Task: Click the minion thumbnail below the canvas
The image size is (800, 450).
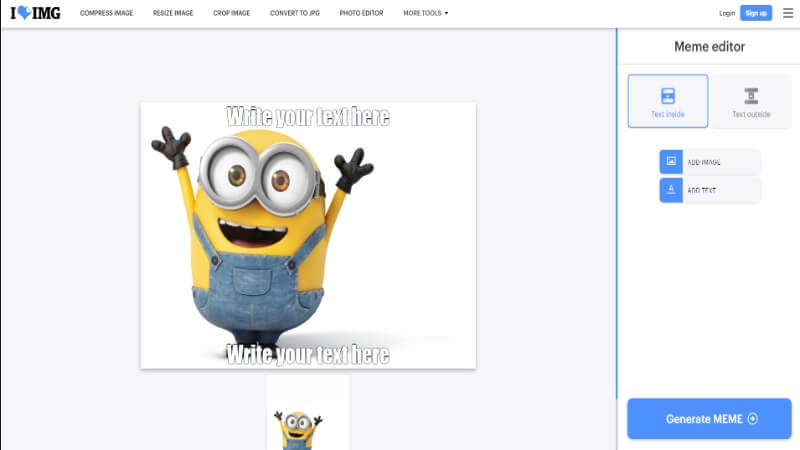Action: [308, 413]
